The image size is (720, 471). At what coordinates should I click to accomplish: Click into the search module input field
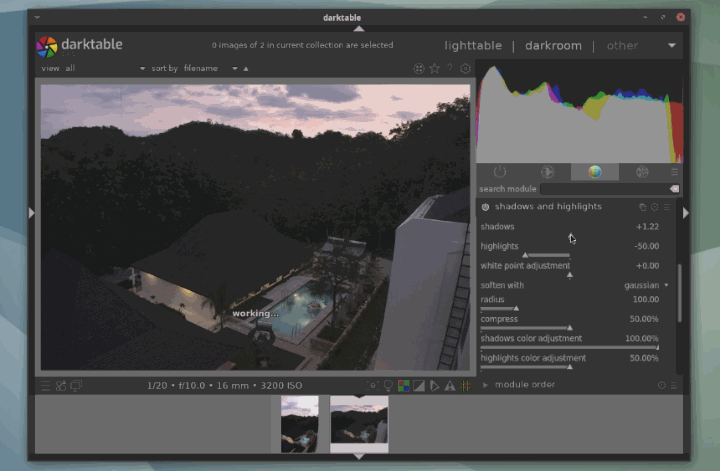pyautogui.click(x=605, y=189)
